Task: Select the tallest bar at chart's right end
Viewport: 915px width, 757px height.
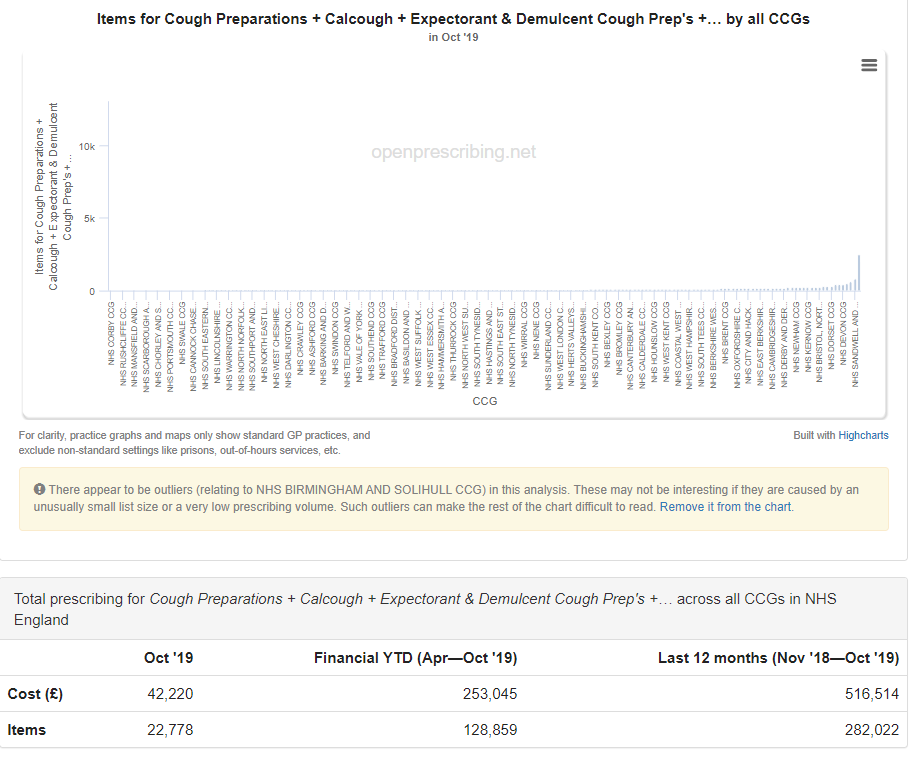Action: pyautogui.click(x=859, y=273)
